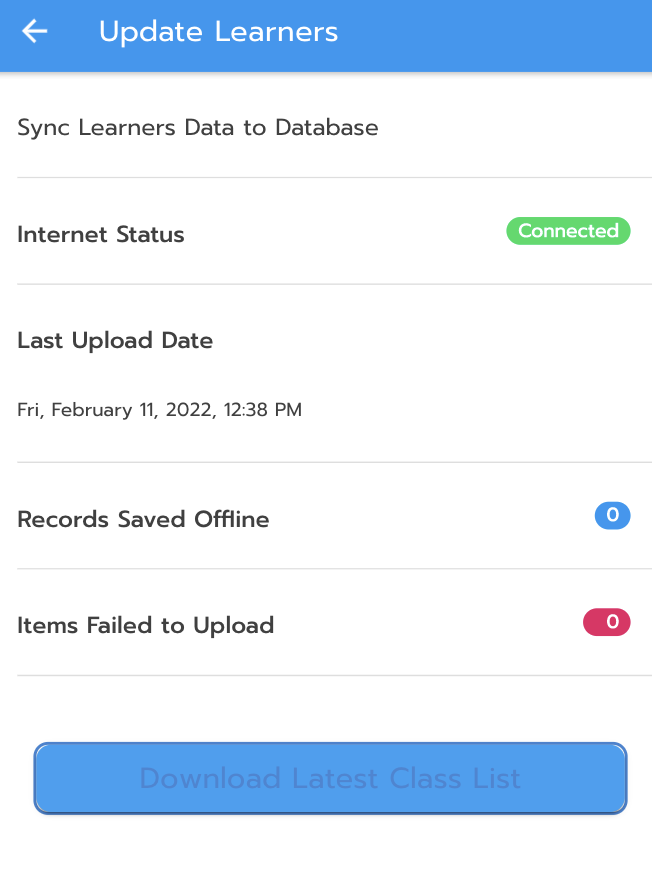Image resolution: width=652 pixels, height=876 pixels.
Task: Click the word Upload in Items Failed label
Action: 233,626
